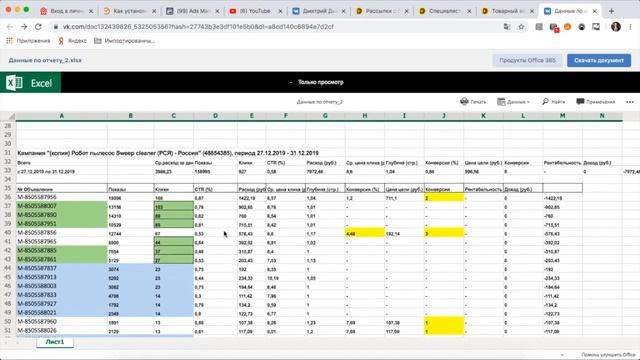Go forward with browser forward arrow
Image resolution: width=640 pixels, height=360 pixels.
[x=24, y=27]
